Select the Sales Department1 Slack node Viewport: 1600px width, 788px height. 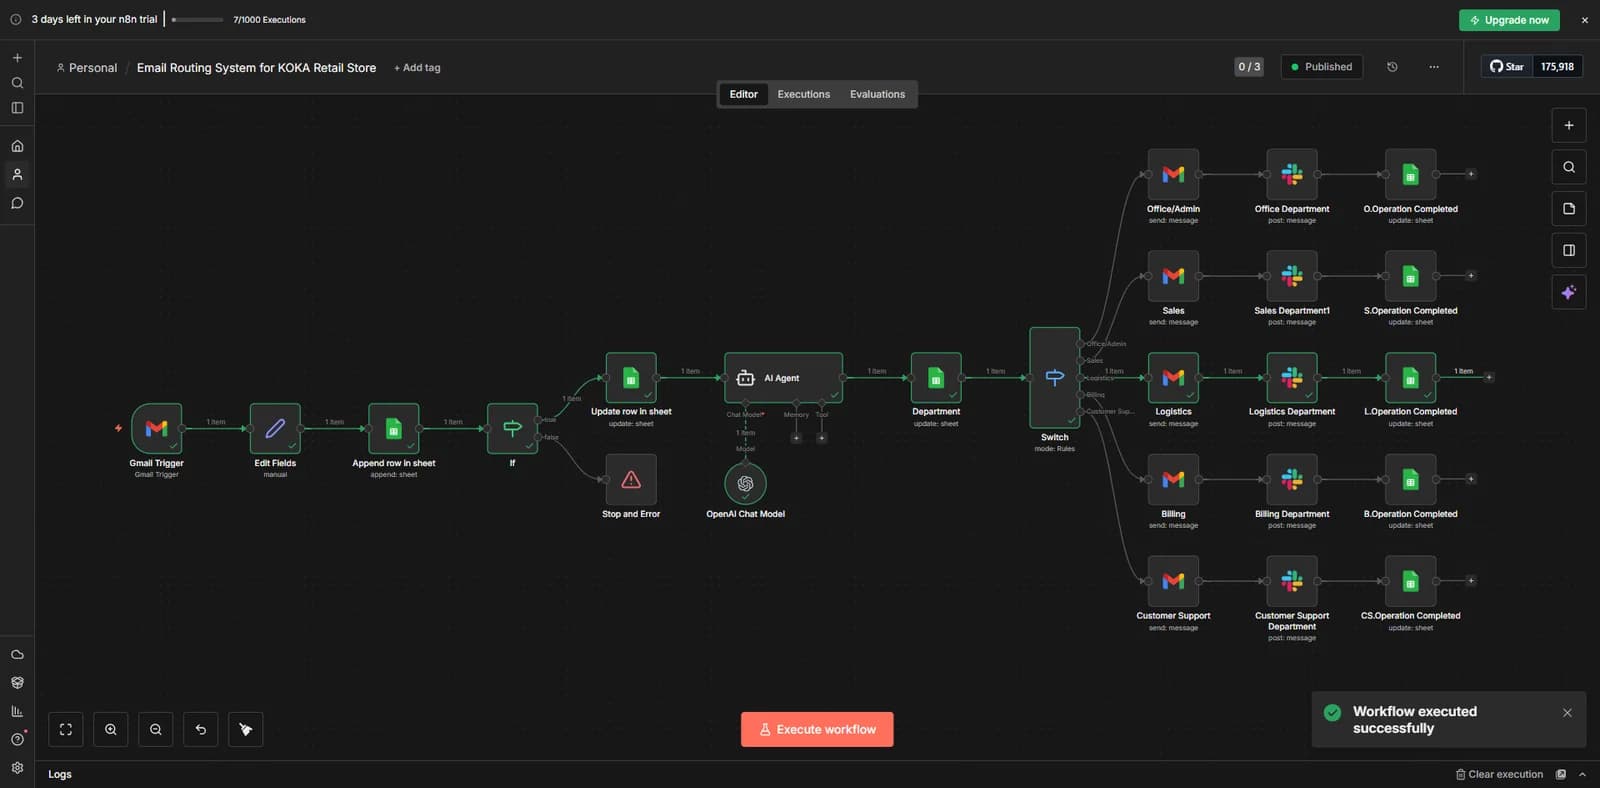click(x=1292, y=276)
